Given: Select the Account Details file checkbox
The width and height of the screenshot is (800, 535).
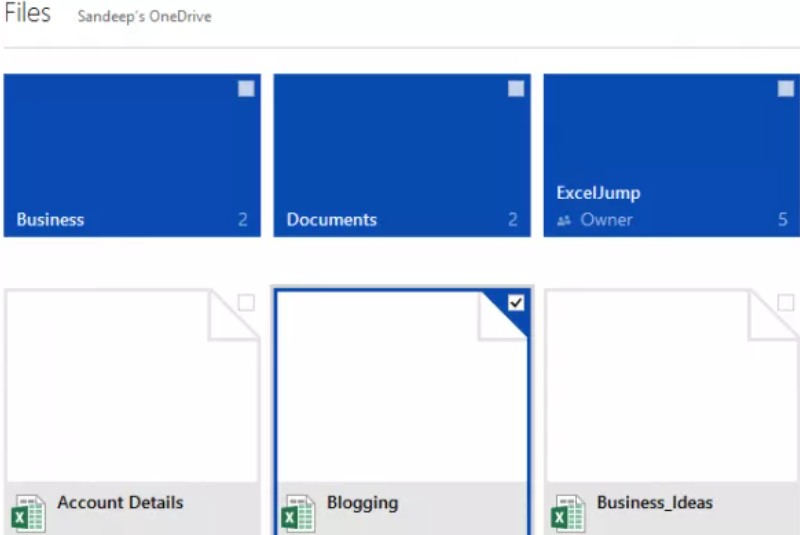Looking at the screenshot, I should click(246, 302).
